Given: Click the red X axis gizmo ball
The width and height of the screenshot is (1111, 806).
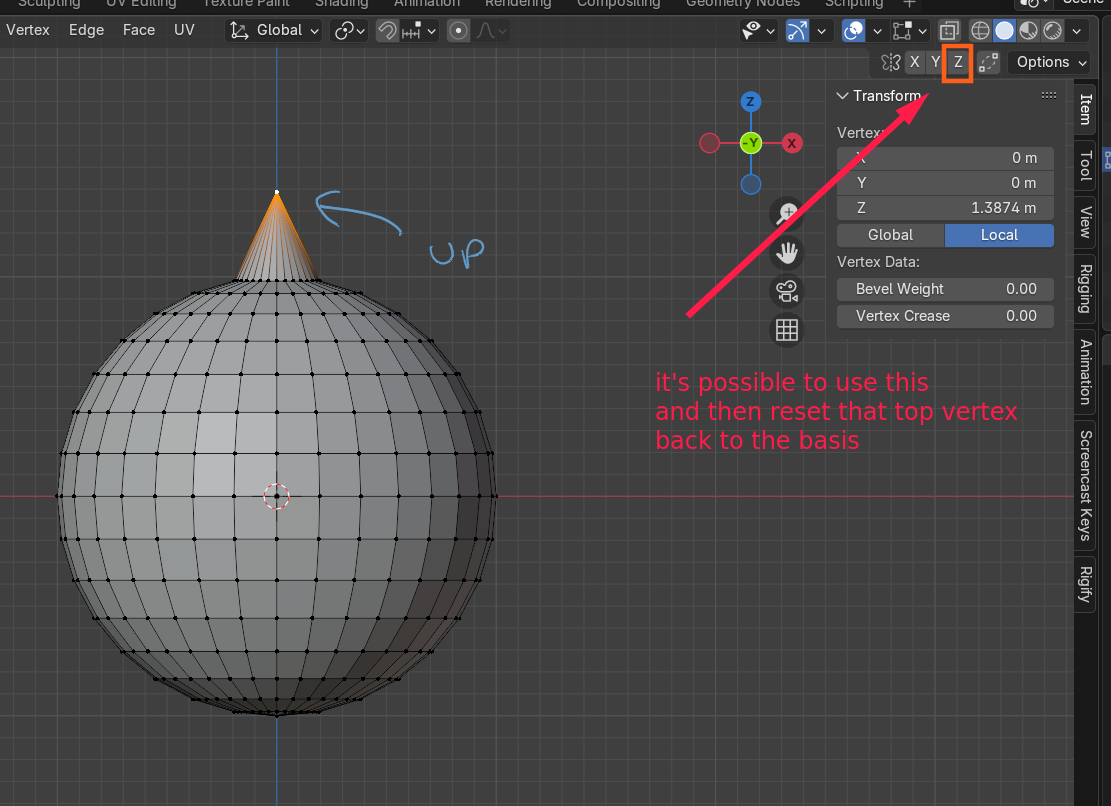Looking at the screenshot, I should point(791,143).
